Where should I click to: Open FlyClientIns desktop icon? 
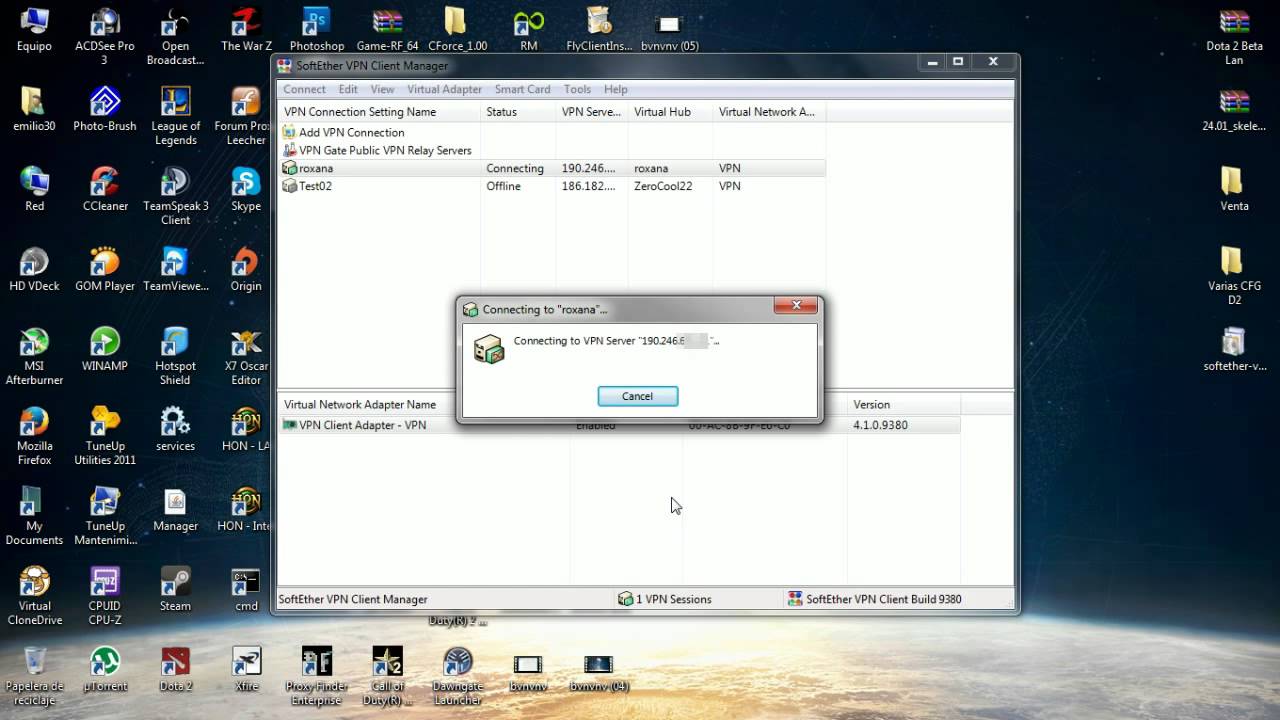[x=599, y=30]
